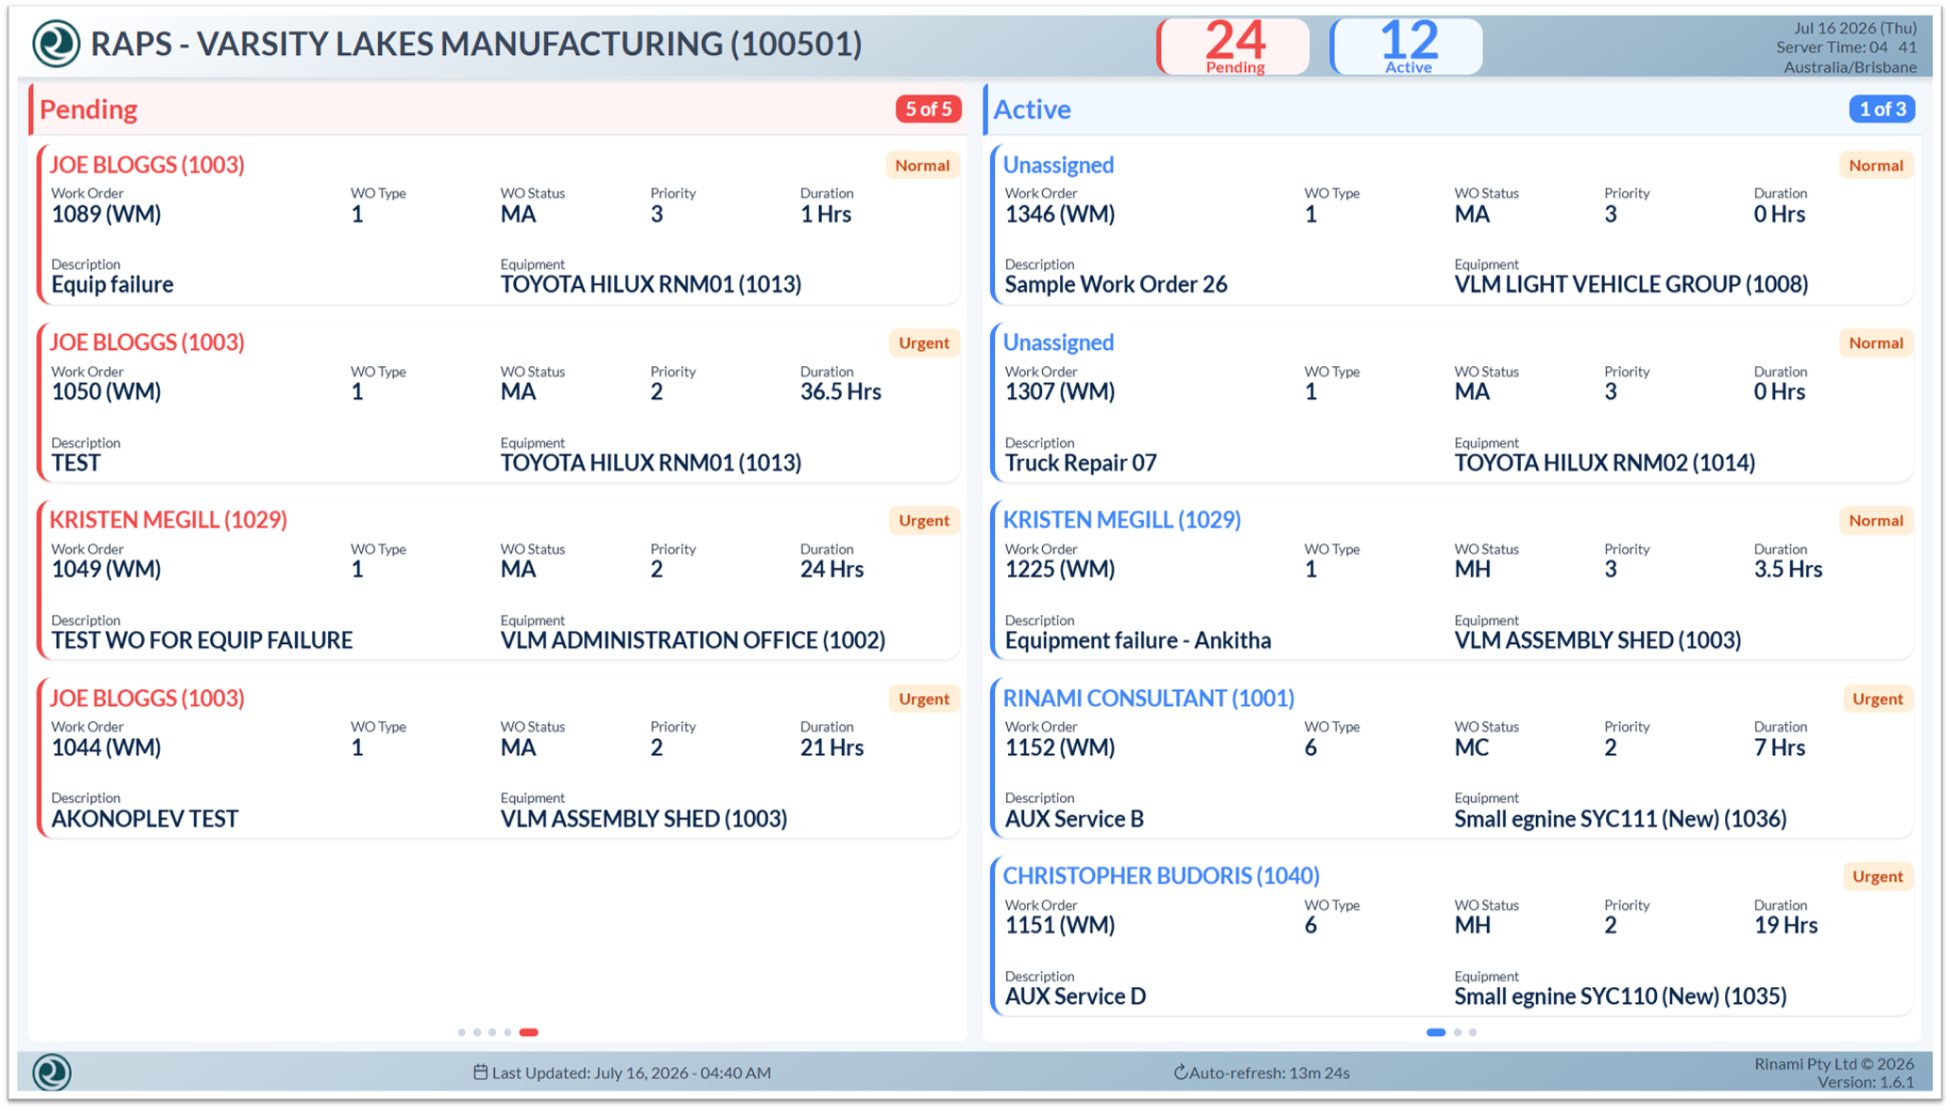The image size is (1950, 1110).
Task: Click the AUX Service B description
Action: point(1074,819)
